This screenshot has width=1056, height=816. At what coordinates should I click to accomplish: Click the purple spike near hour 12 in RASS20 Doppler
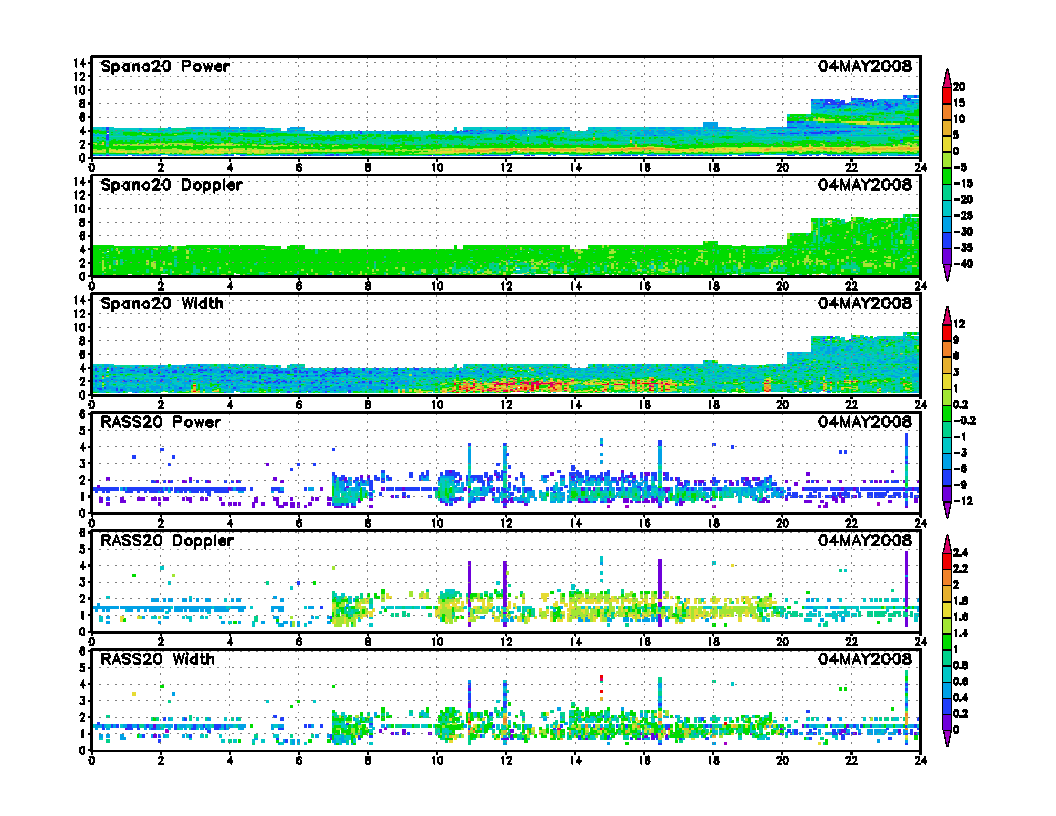click(504, 594)
